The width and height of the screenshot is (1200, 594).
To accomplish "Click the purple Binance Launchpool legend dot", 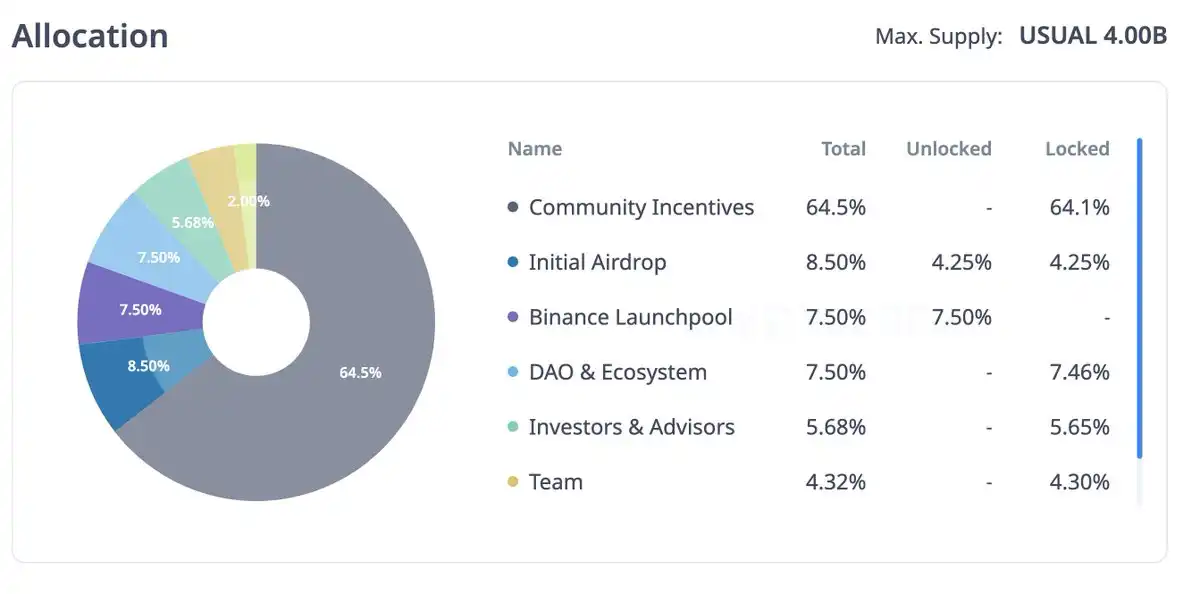I will pos(513,318).
